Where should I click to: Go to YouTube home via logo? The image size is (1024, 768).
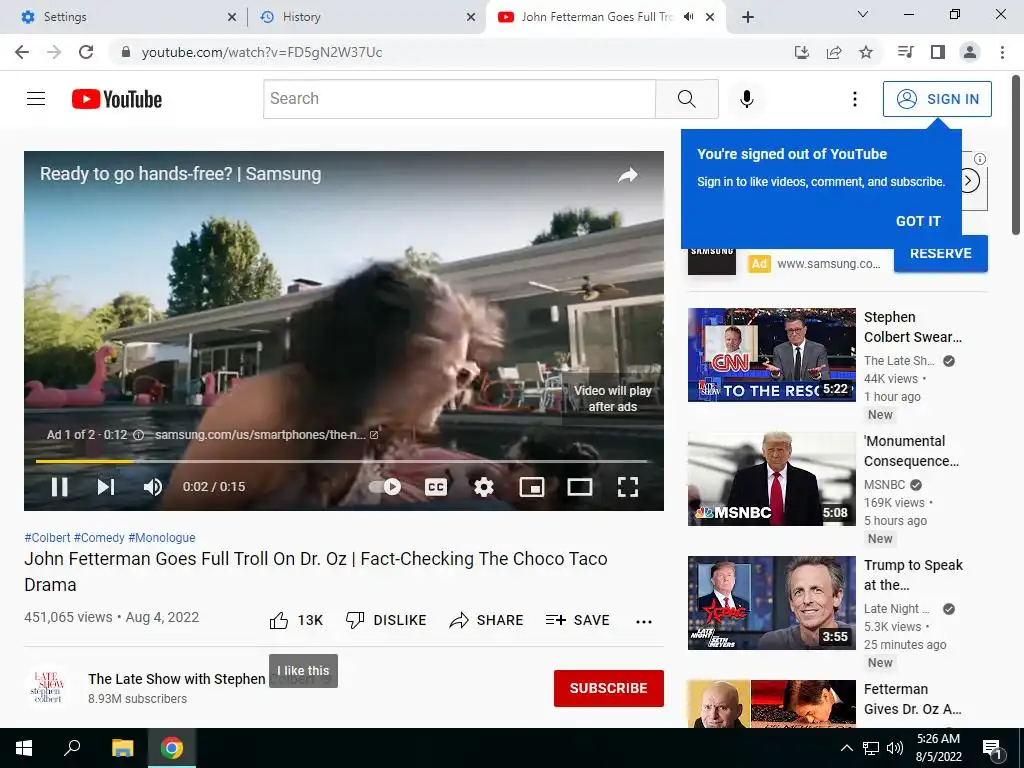pyautogui.click(x=117, y=99)
